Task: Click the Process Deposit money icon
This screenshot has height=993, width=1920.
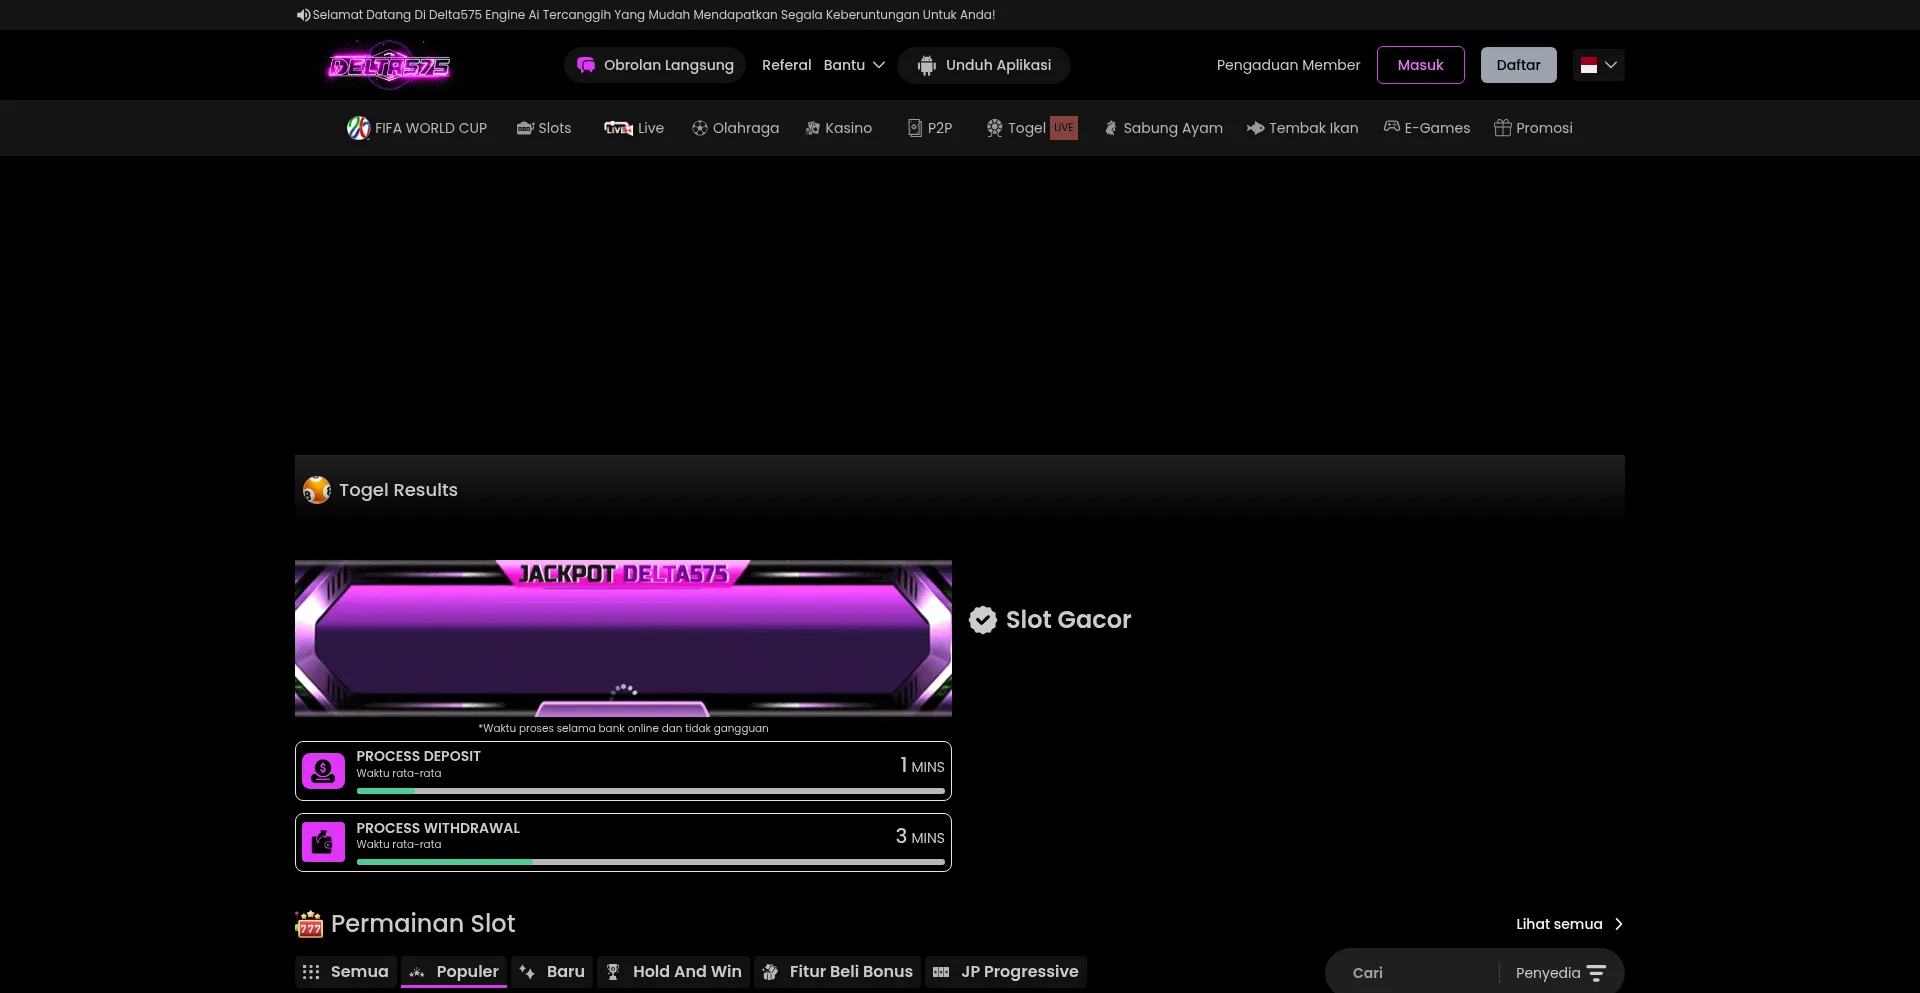Action: pos(323,771)
